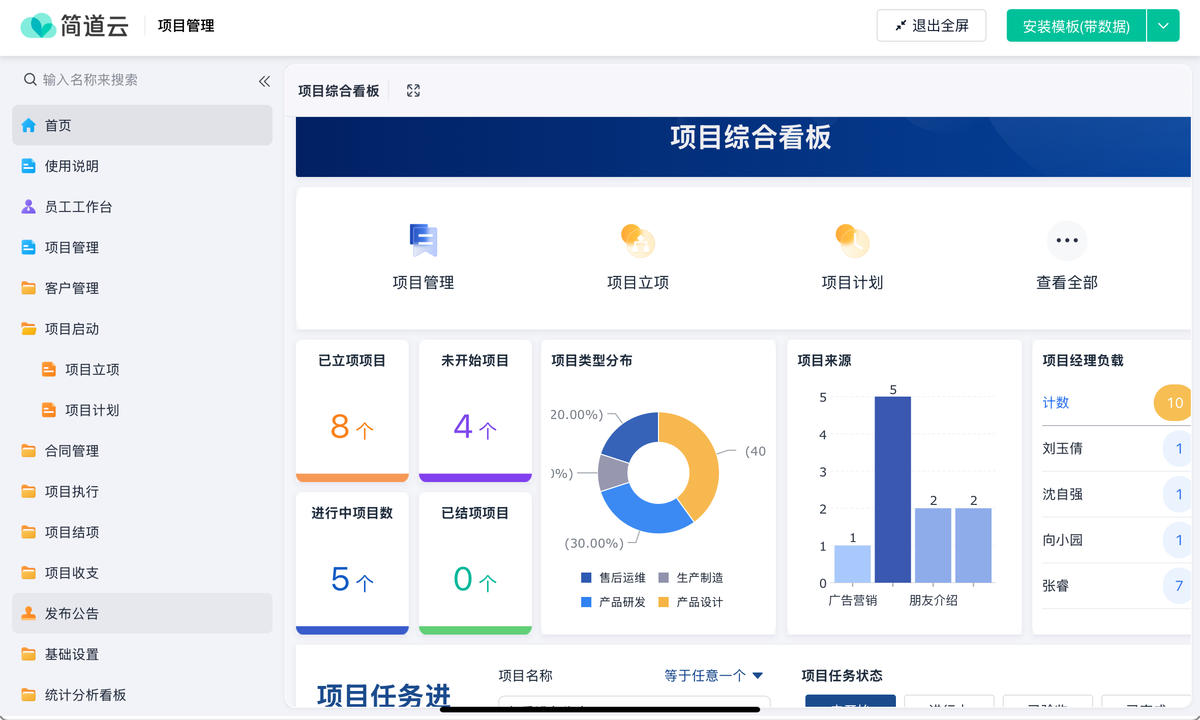Open 发布公告 in the sidebar
This screenshot has height=720, width=1200.
[142, 613]
